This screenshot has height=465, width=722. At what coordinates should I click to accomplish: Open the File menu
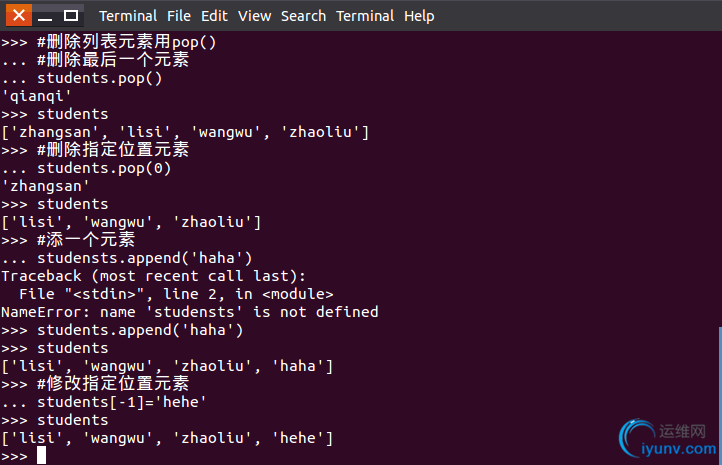point(179,16)
